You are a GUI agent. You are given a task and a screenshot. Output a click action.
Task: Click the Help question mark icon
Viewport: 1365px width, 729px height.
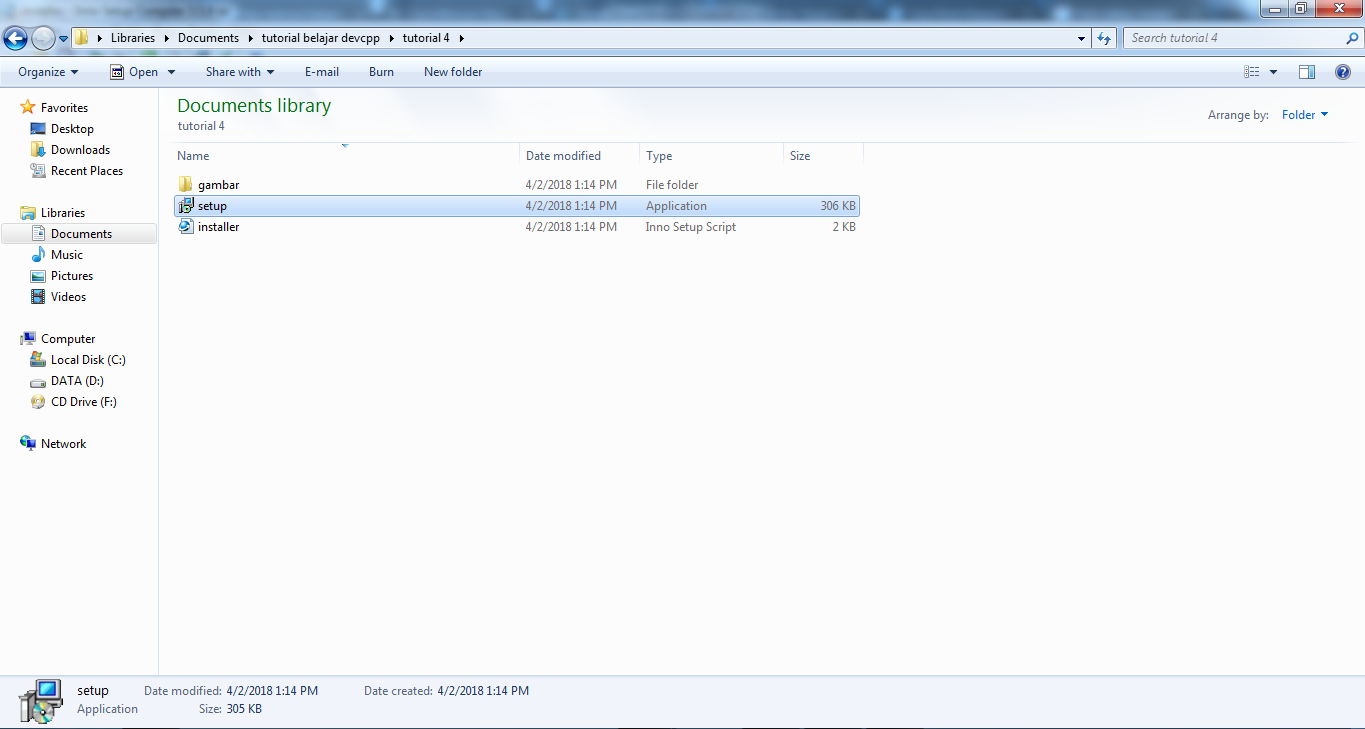pyautogui.click(x=1343, y=71)
